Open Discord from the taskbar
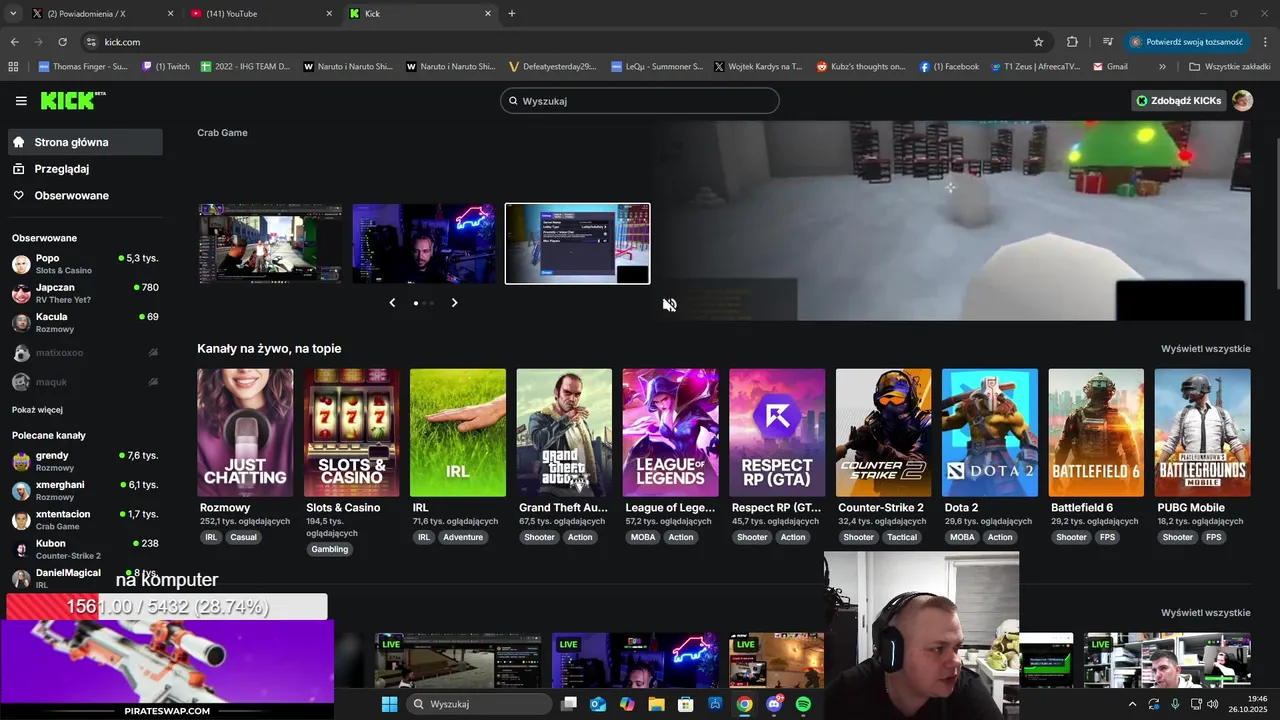This screenshot has height=720, width=1280. [774, 704]
